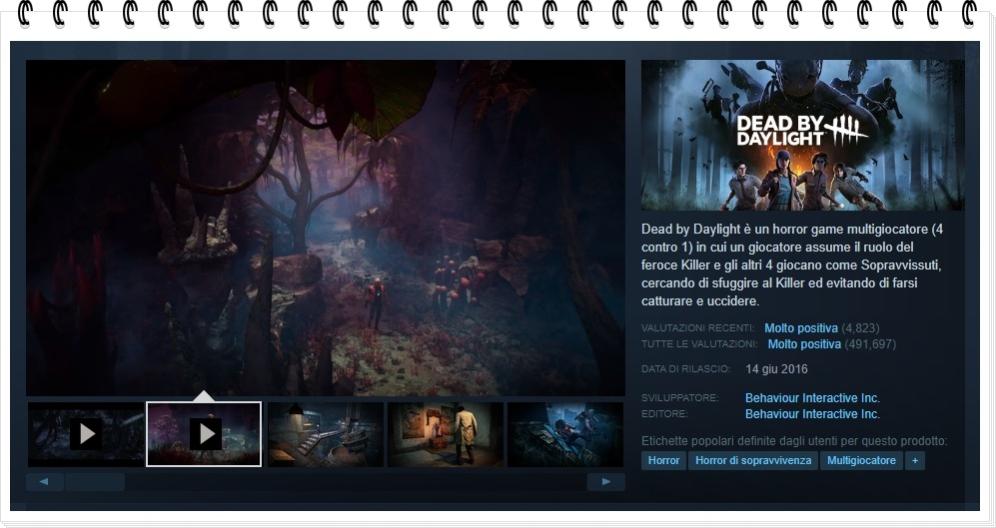996x528 pixels.
Task: Open the Multigiocatore tag
Action: tap(860, 461)
